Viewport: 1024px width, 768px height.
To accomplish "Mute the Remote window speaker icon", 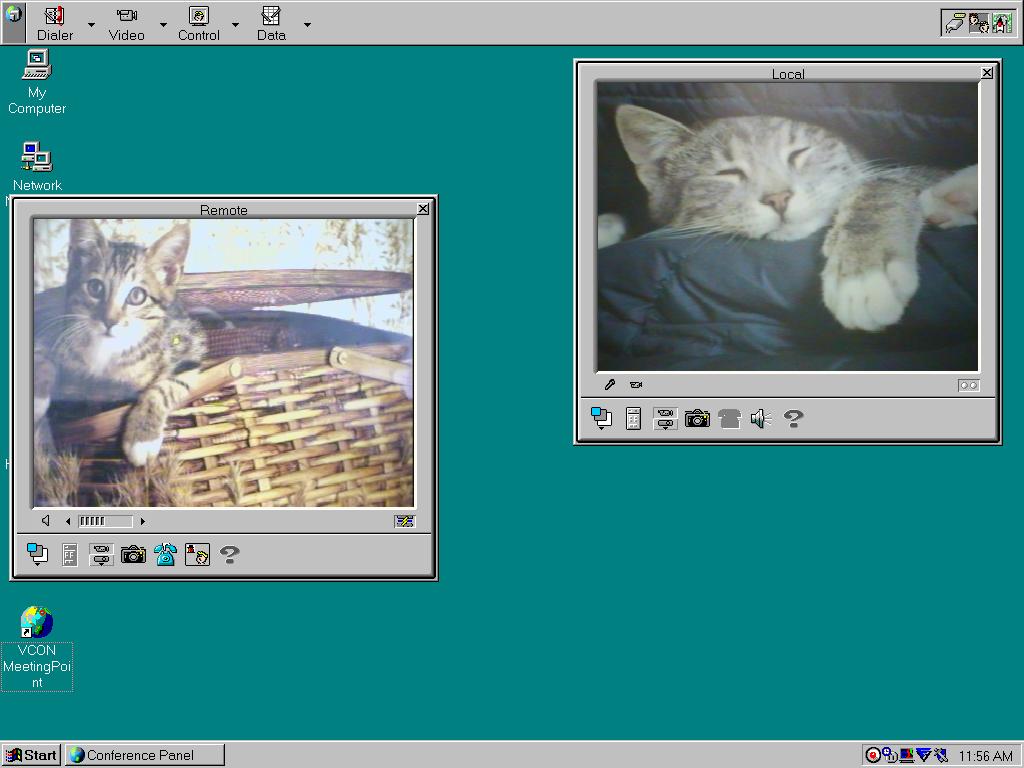I will [46, 520].
